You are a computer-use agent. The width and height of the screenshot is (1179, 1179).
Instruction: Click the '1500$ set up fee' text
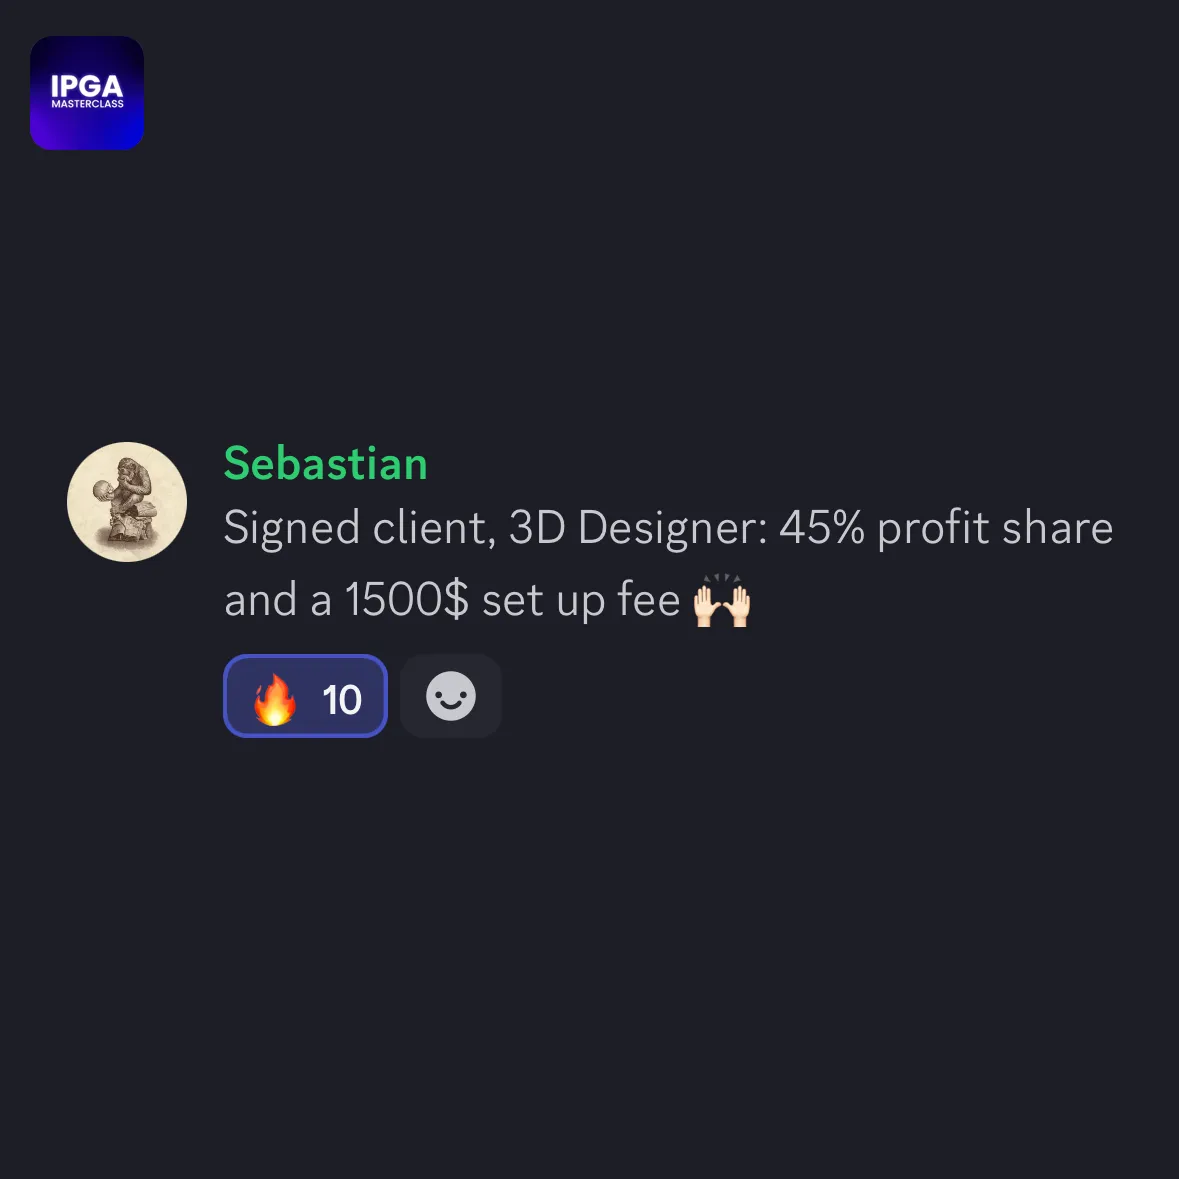[512, 600]
